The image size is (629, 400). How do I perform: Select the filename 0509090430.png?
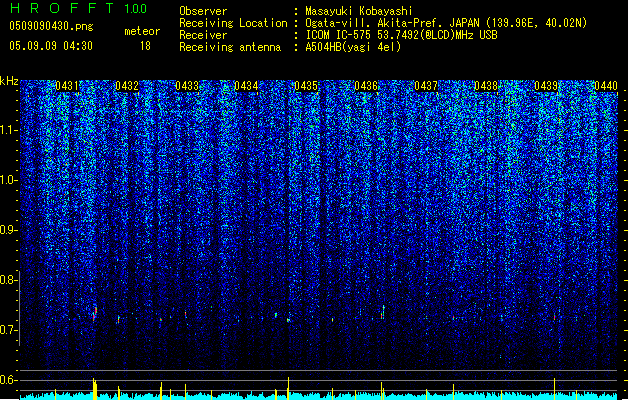(51, 26)
